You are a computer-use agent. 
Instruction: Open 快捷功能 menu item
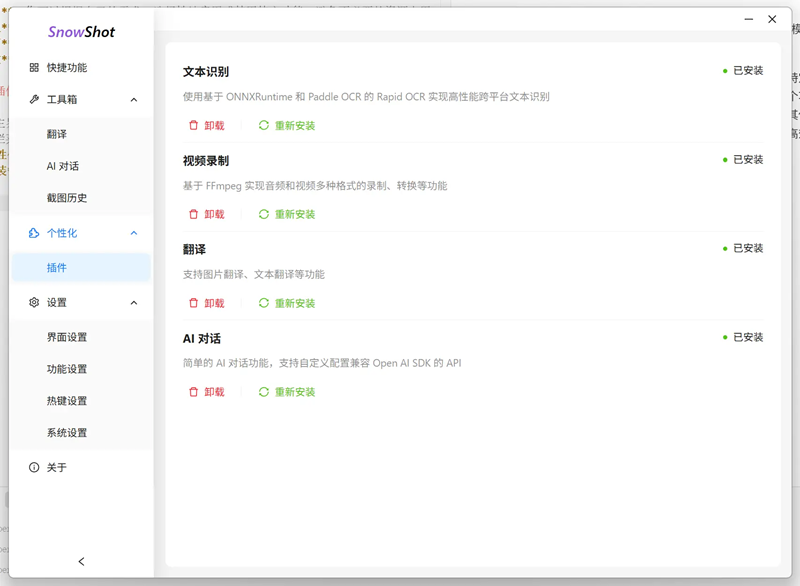(x=81, y=67)
